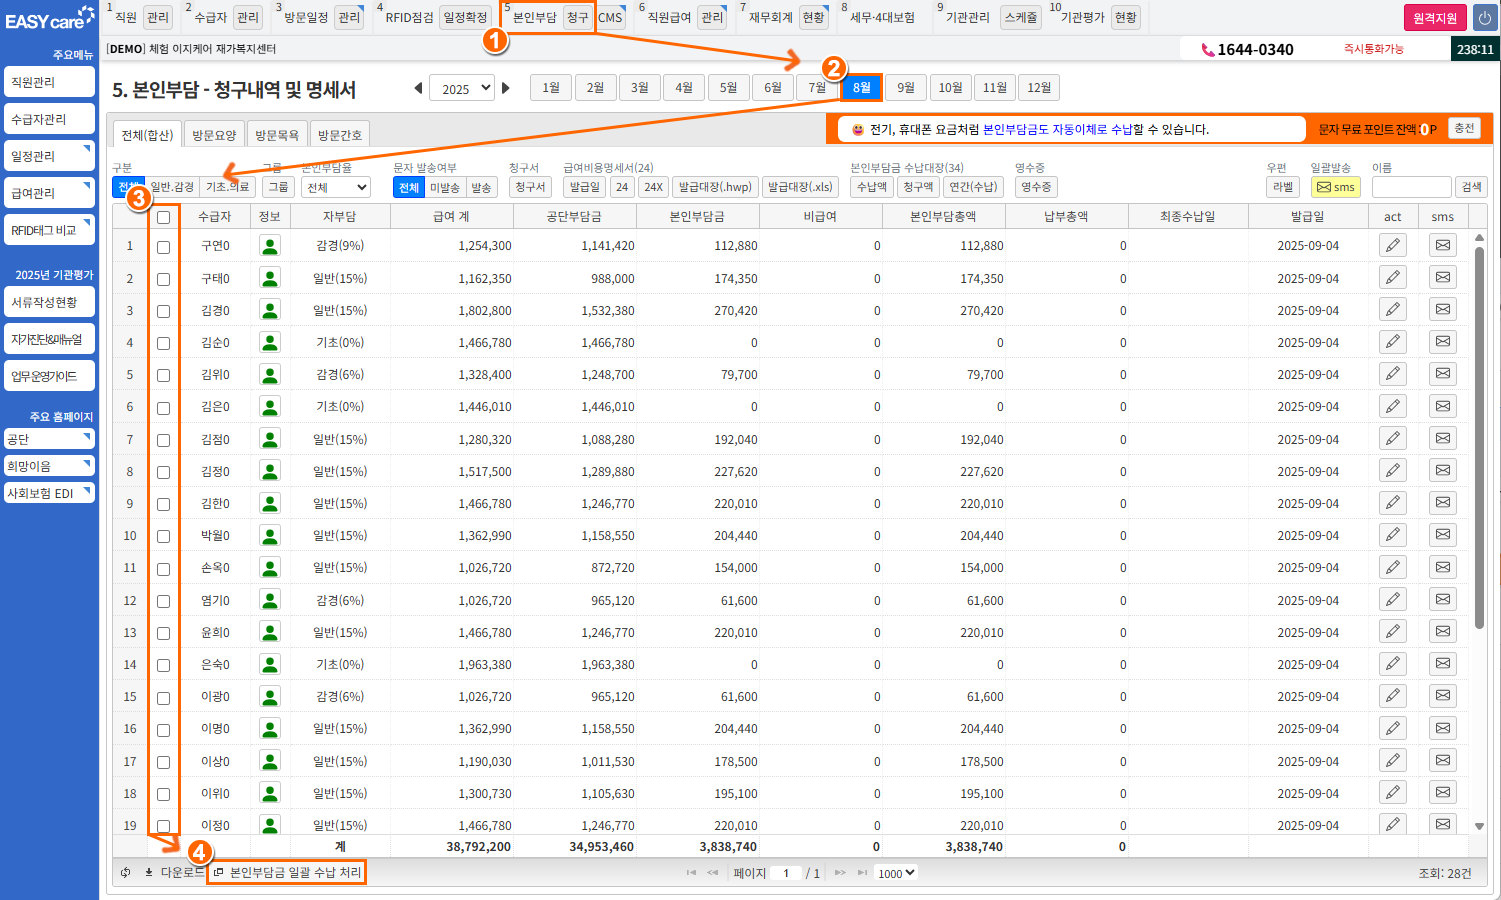
Task: Open the info person icon for 구태0
Action: click(269, 278)
